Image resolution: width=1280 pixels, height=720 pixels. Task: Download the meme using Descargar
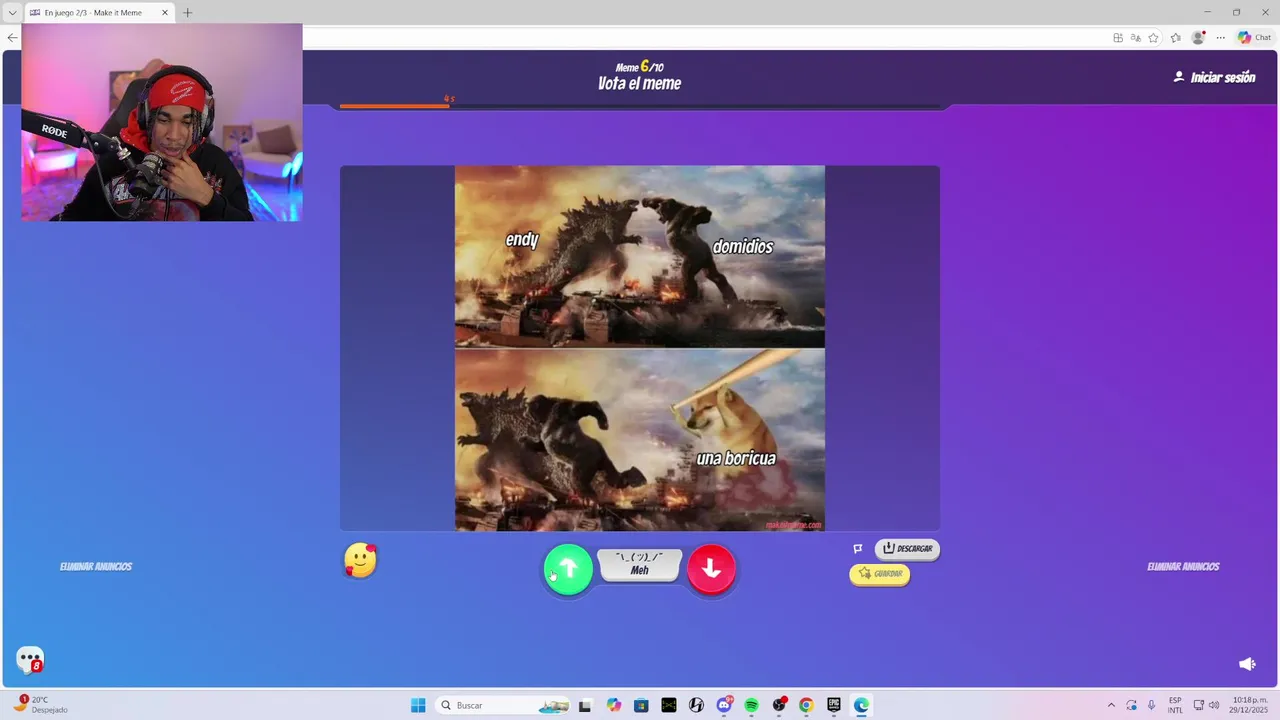pyautogui.click(x=907, y=549)
